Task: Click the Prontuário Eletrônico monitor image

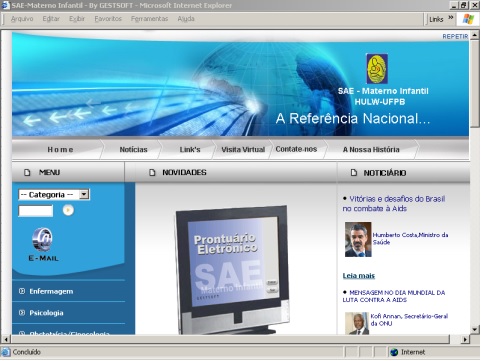Action: 232,270
